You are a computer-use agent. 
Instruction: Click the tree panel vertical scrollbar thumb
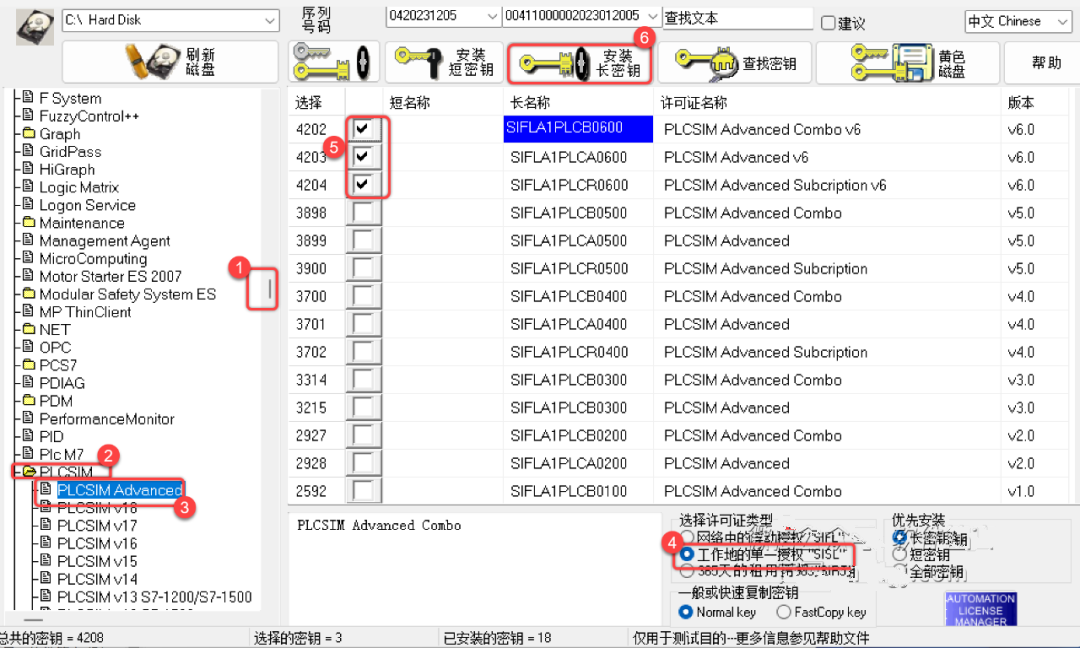tap(269, 289)
